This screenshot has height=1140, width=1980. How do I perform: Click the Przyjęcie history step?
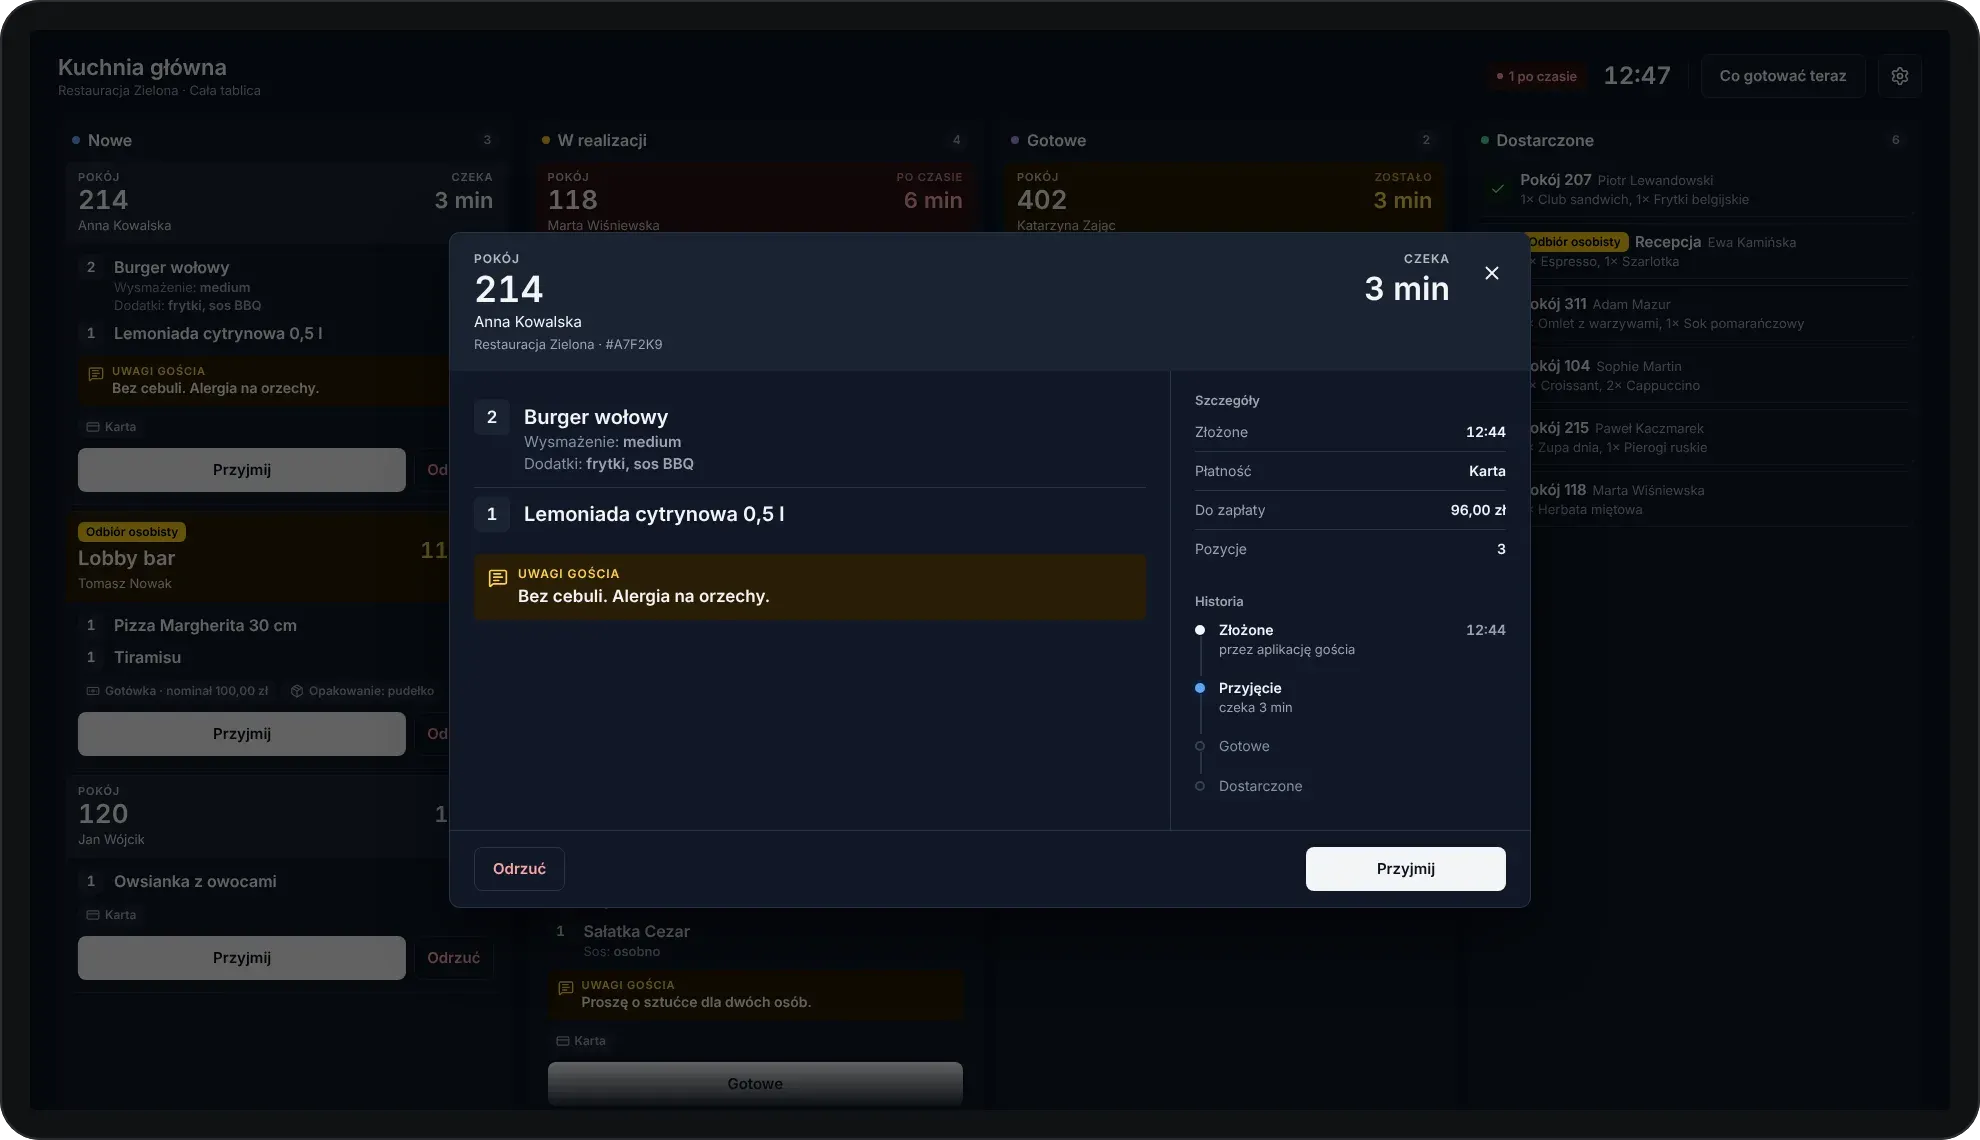click(1350, 697)
